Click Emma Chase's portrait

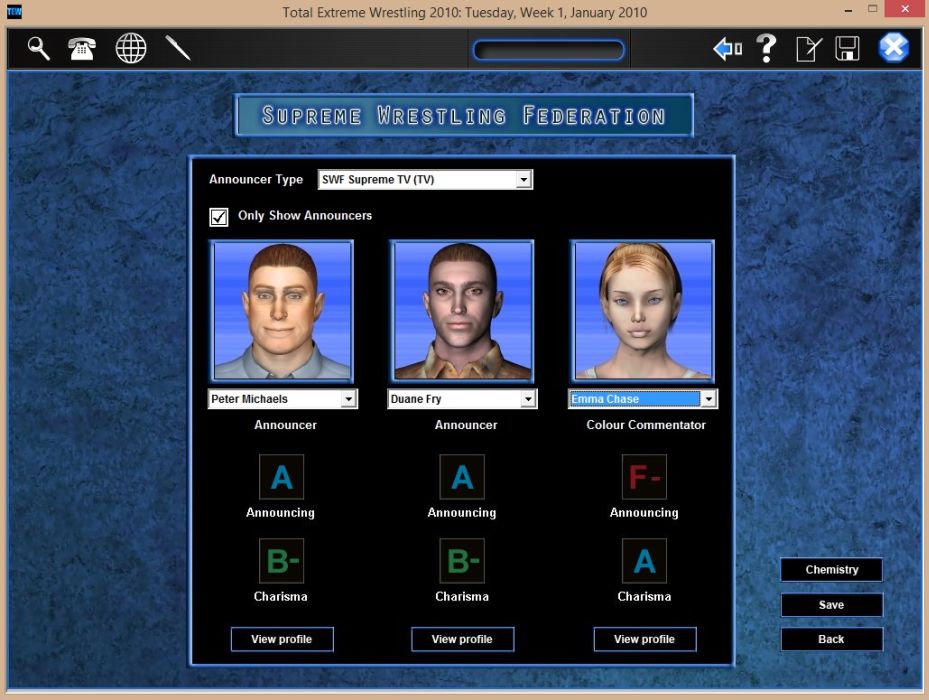(x=643, y=311)
